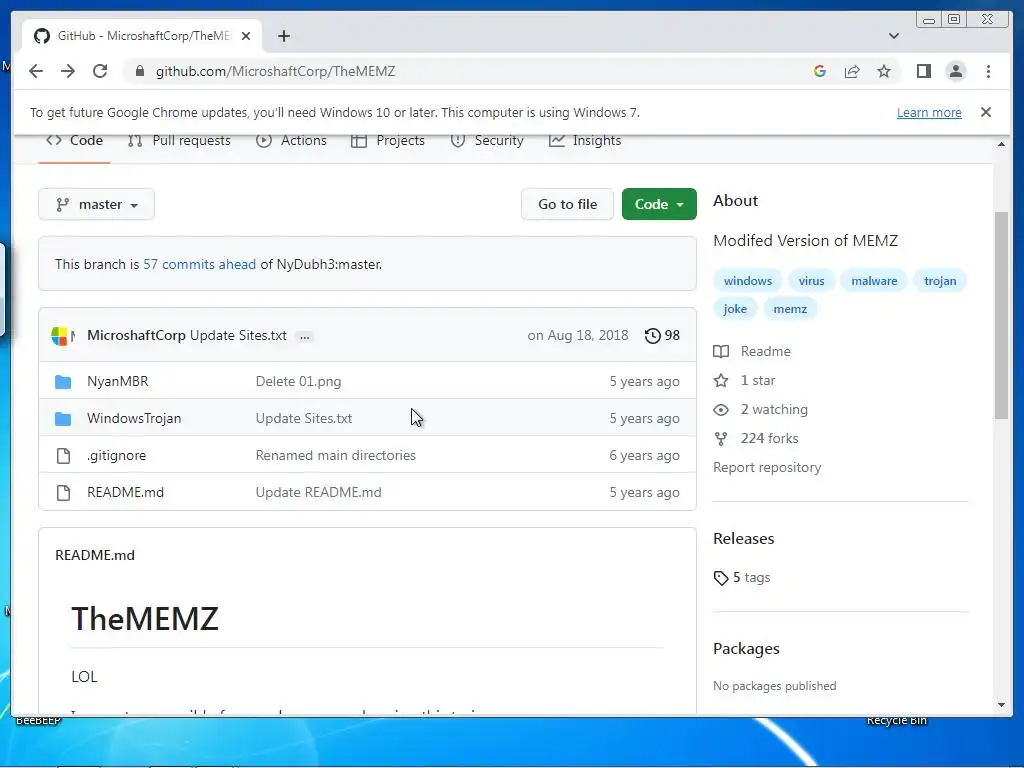Jump to Readme from About sidebar
Screen dimensions: 1024x768
click(x=752, y=351)
